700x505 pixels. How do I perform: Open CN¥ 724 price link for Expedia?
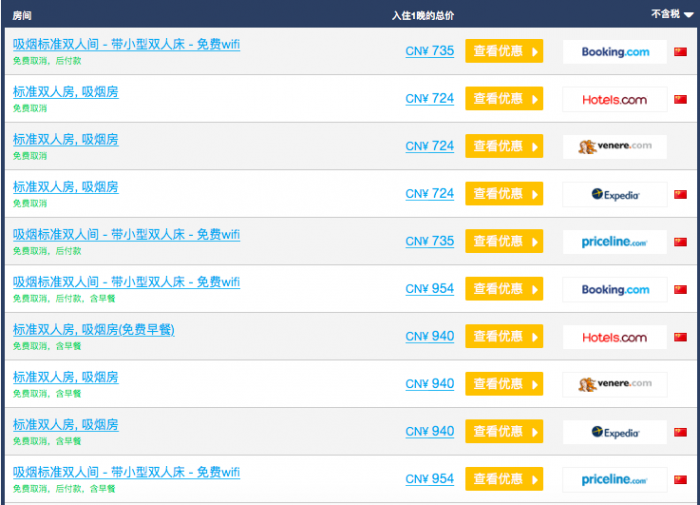(429, 193)
